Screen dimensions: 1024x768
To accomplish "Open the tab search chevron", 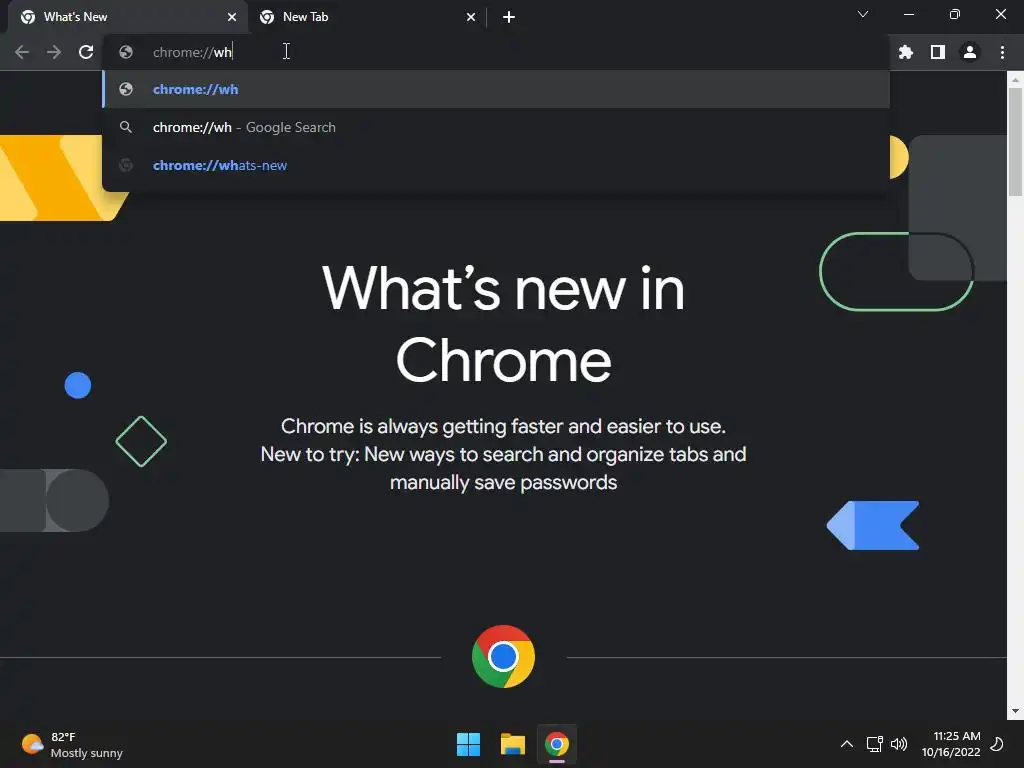I will point(863,14).
